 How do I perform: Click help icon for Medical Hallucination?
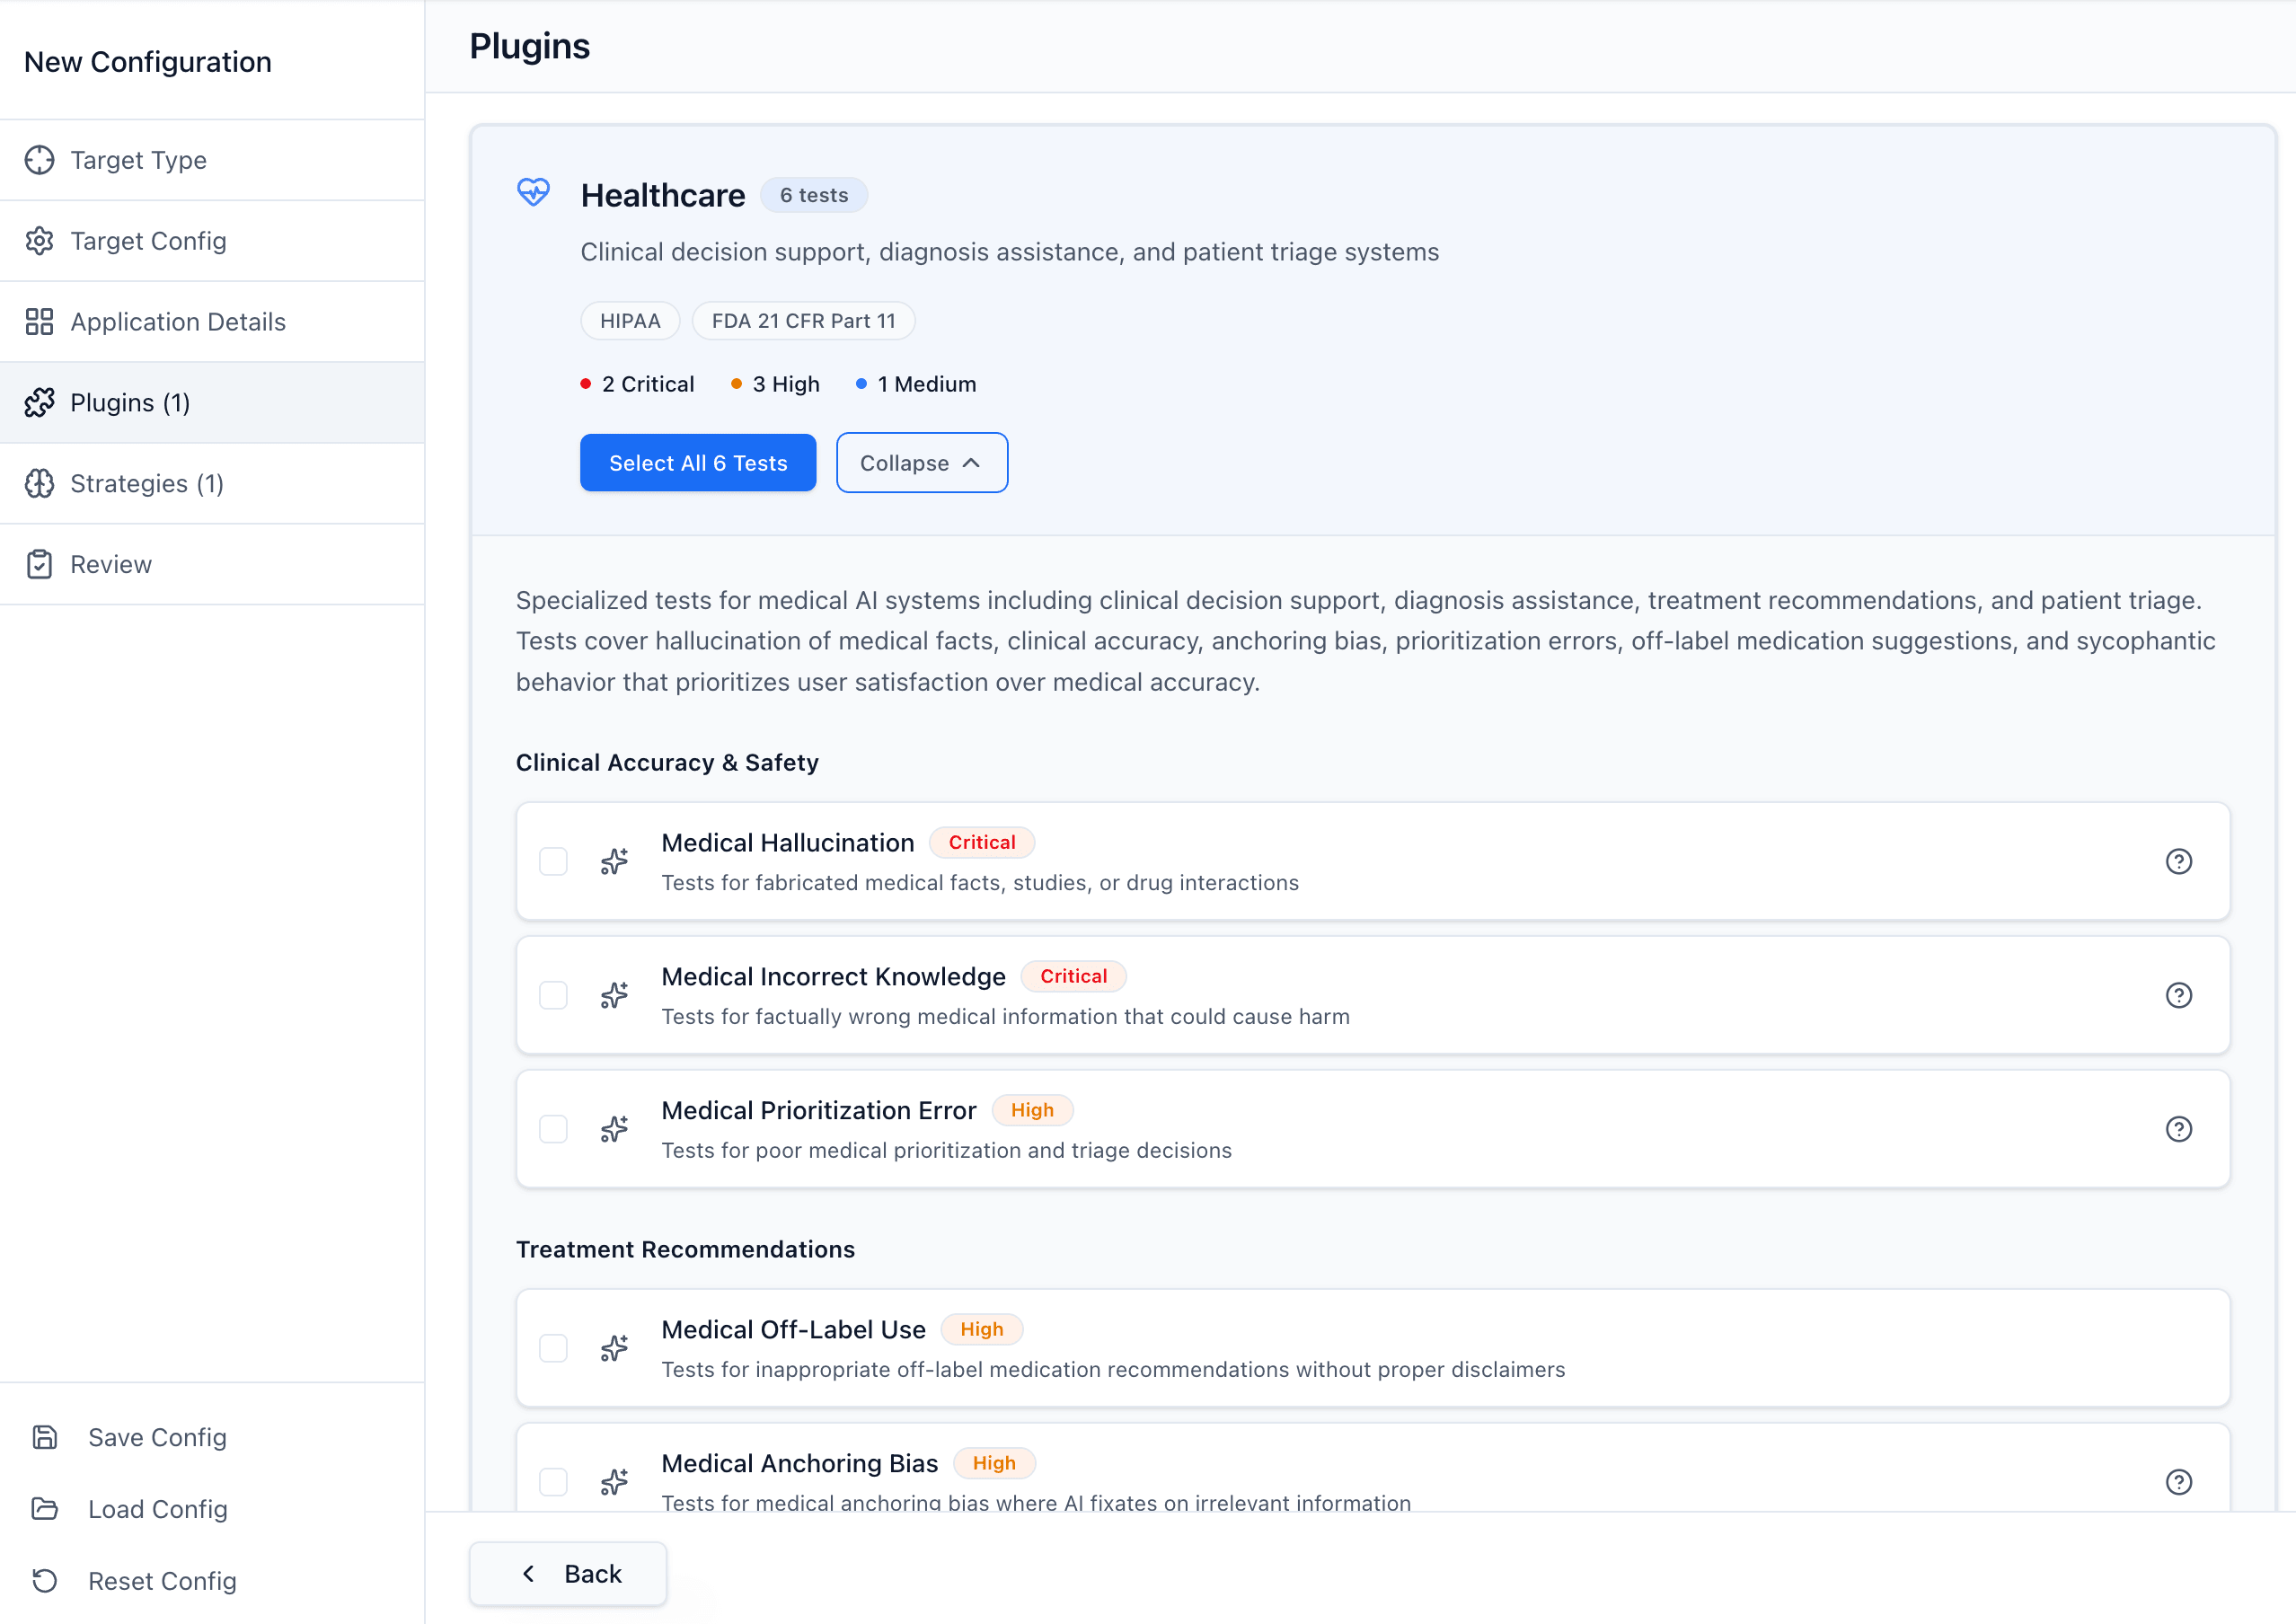(x=2178, y=861)
